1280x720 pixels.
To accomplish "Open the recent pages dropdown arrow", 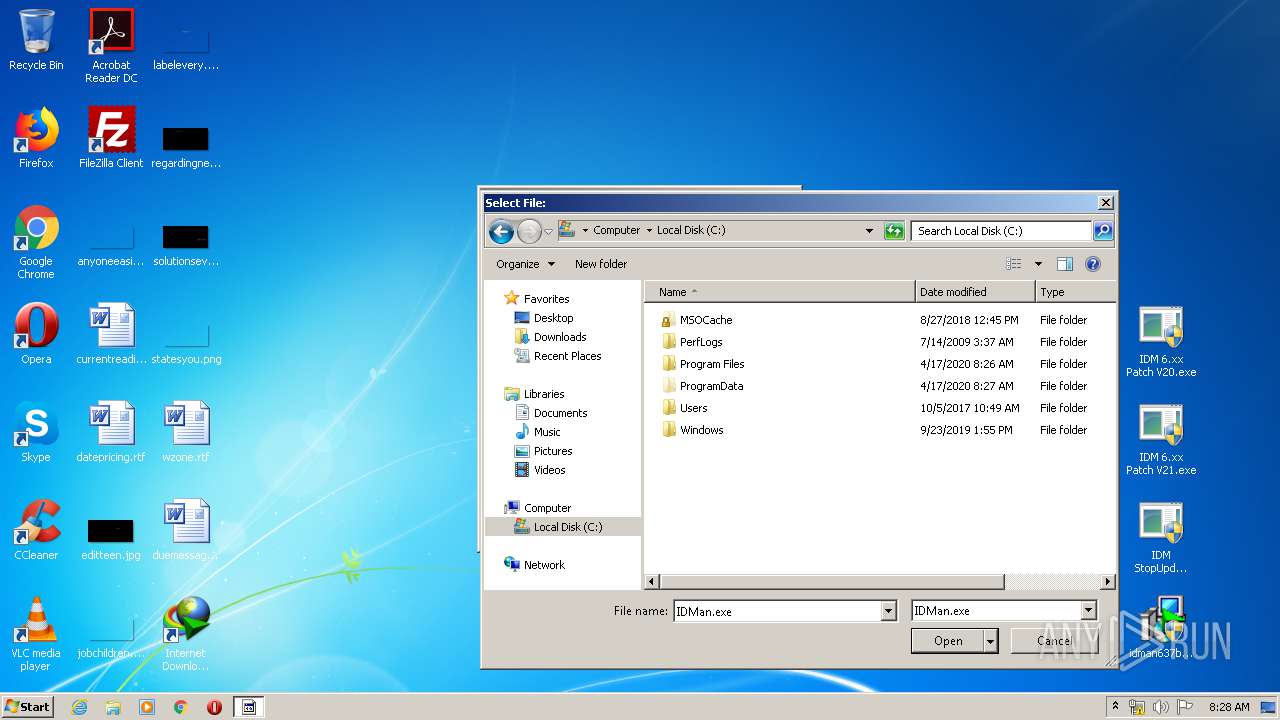I will [548, 232].
